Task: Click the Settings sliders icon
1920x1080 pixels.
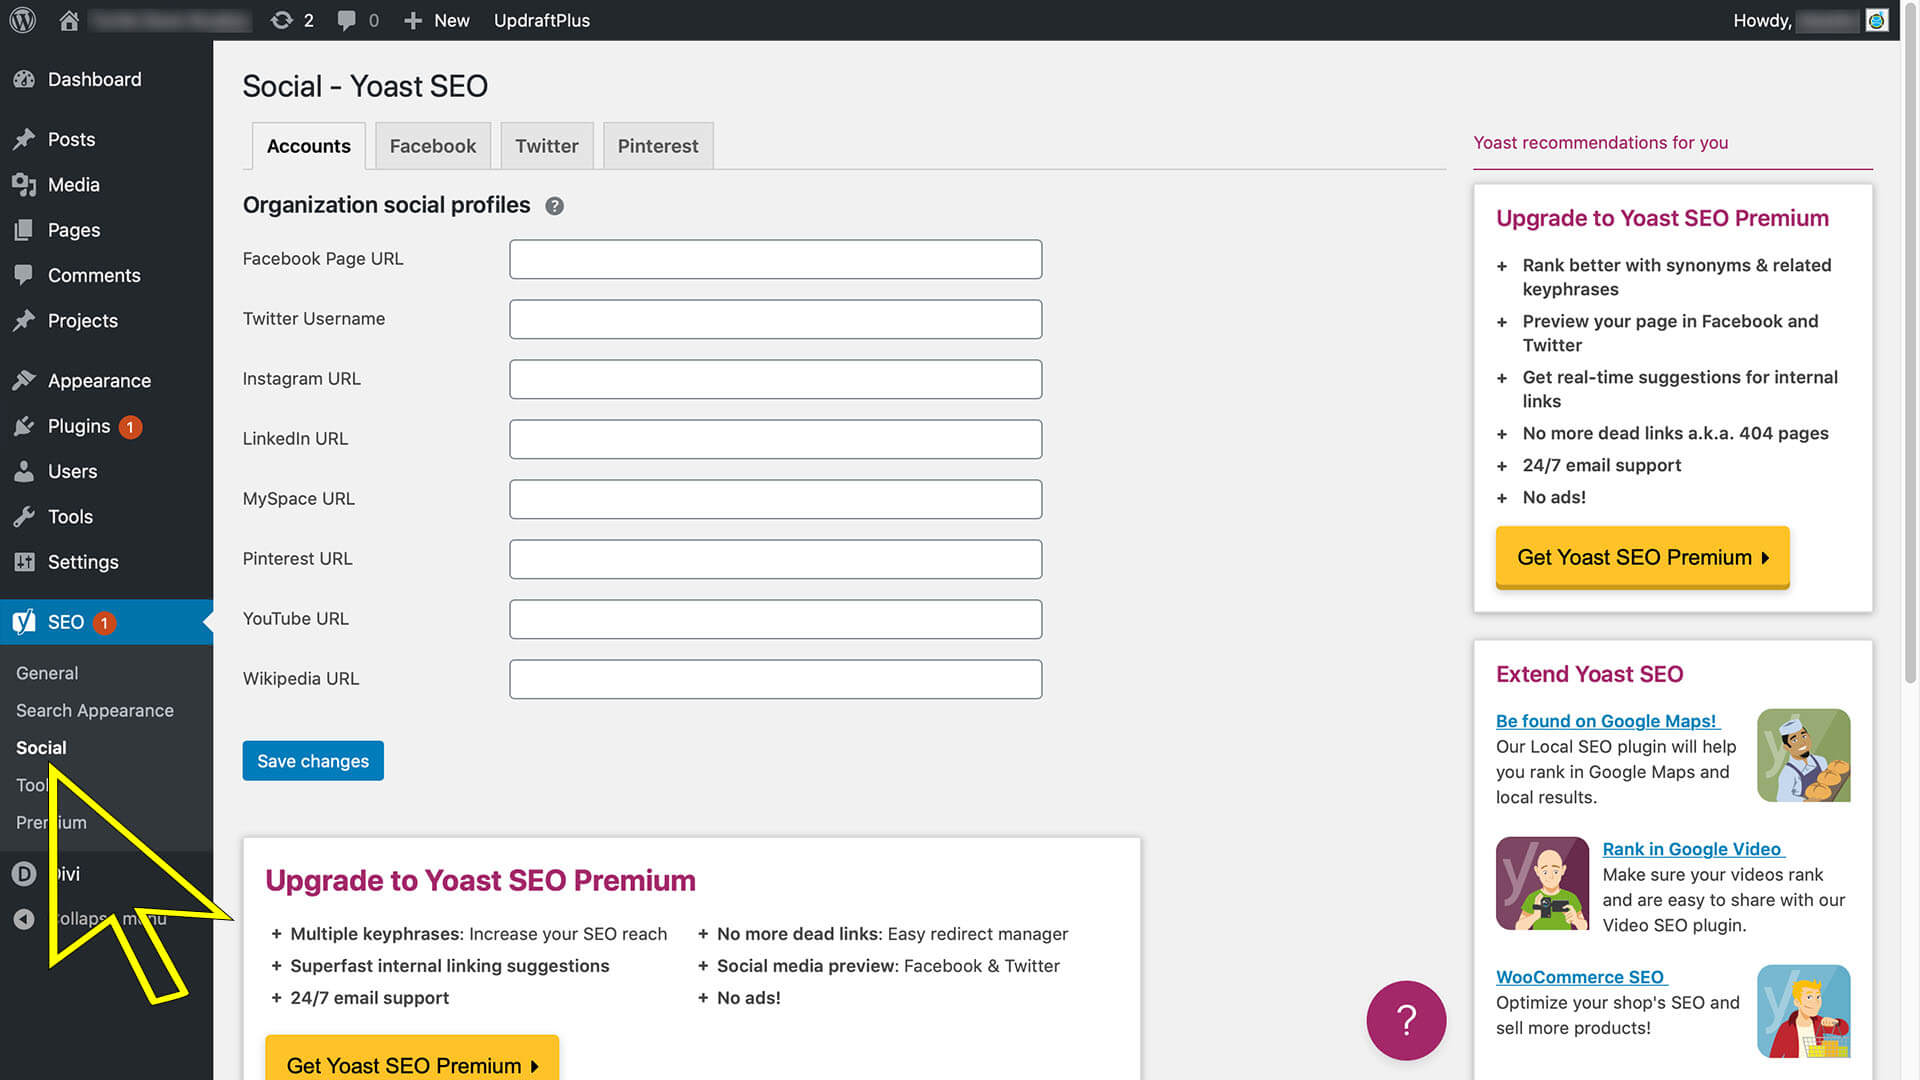Action: [x=24, y=562]
